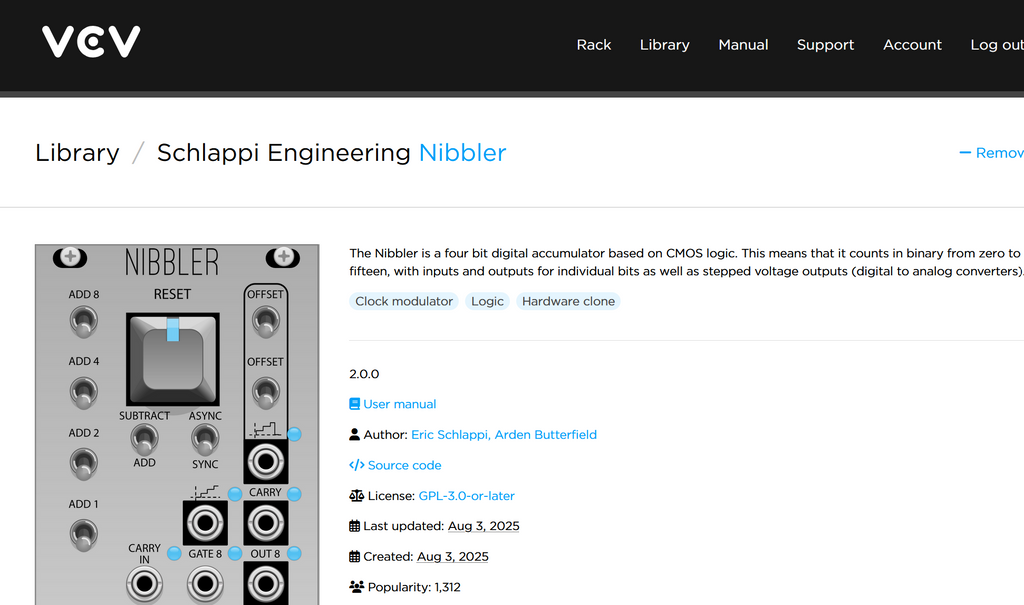
Task: Click the staircase output jack left of CARRY
Action: pos(205,523)
